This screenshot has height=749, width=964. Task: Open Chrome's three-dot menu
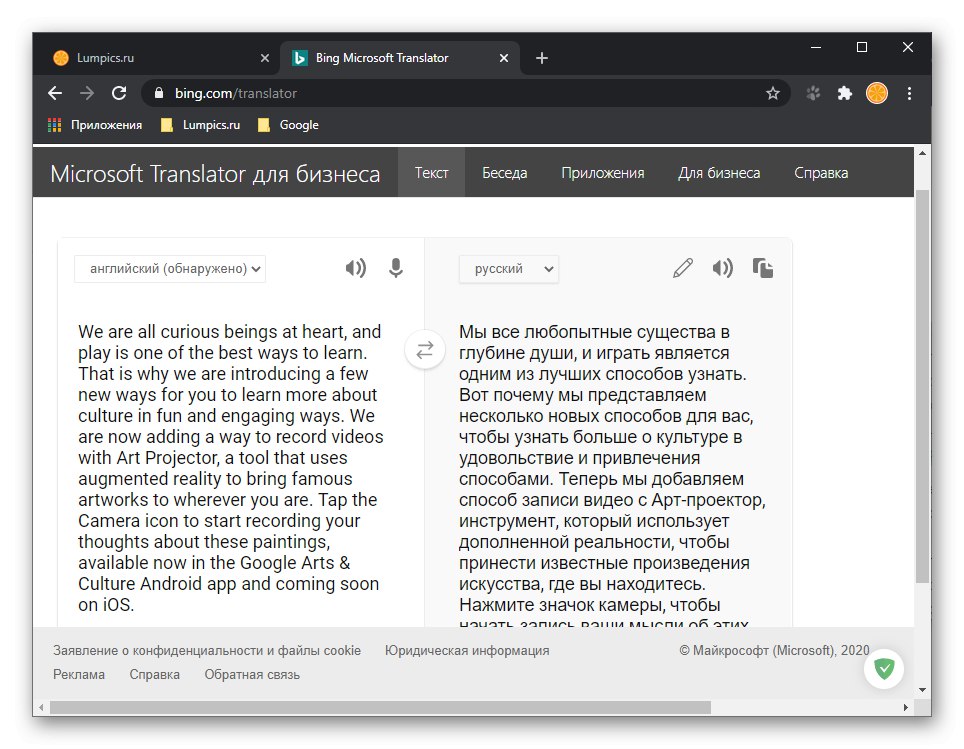(x=909, y=93)
